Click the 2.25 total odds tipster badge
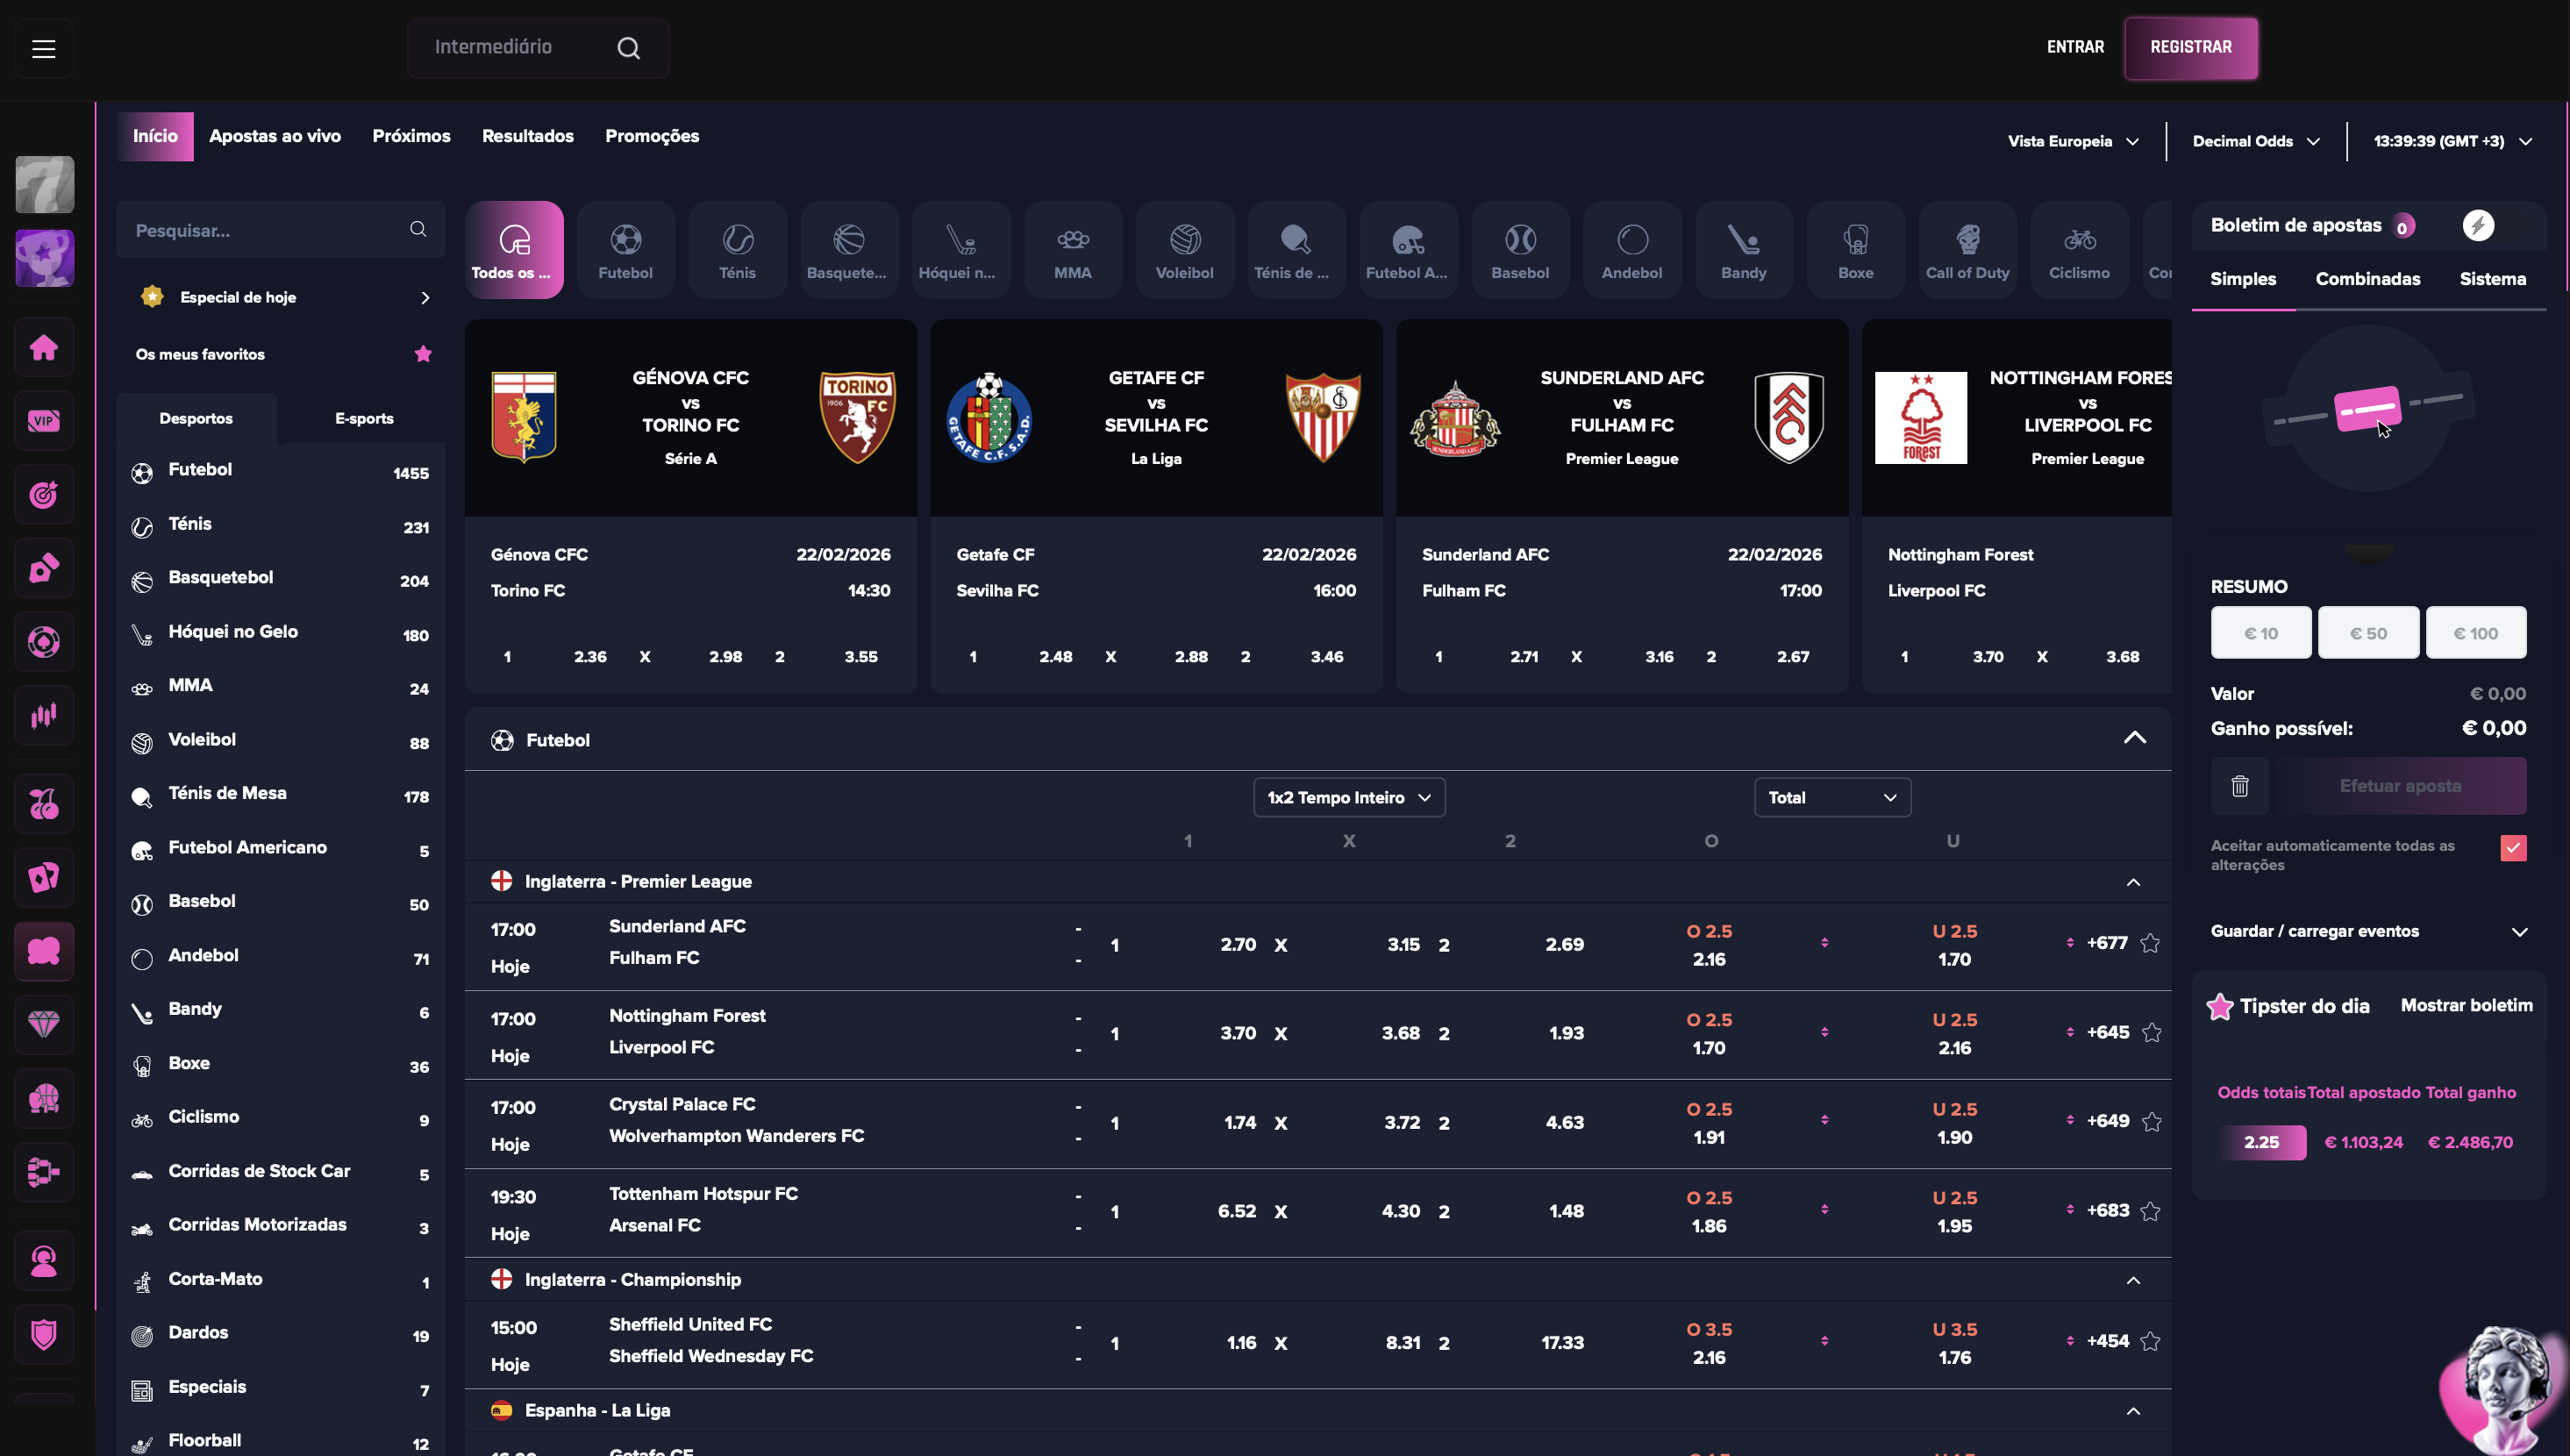2570x1456 pixels. (2261, 1142)
